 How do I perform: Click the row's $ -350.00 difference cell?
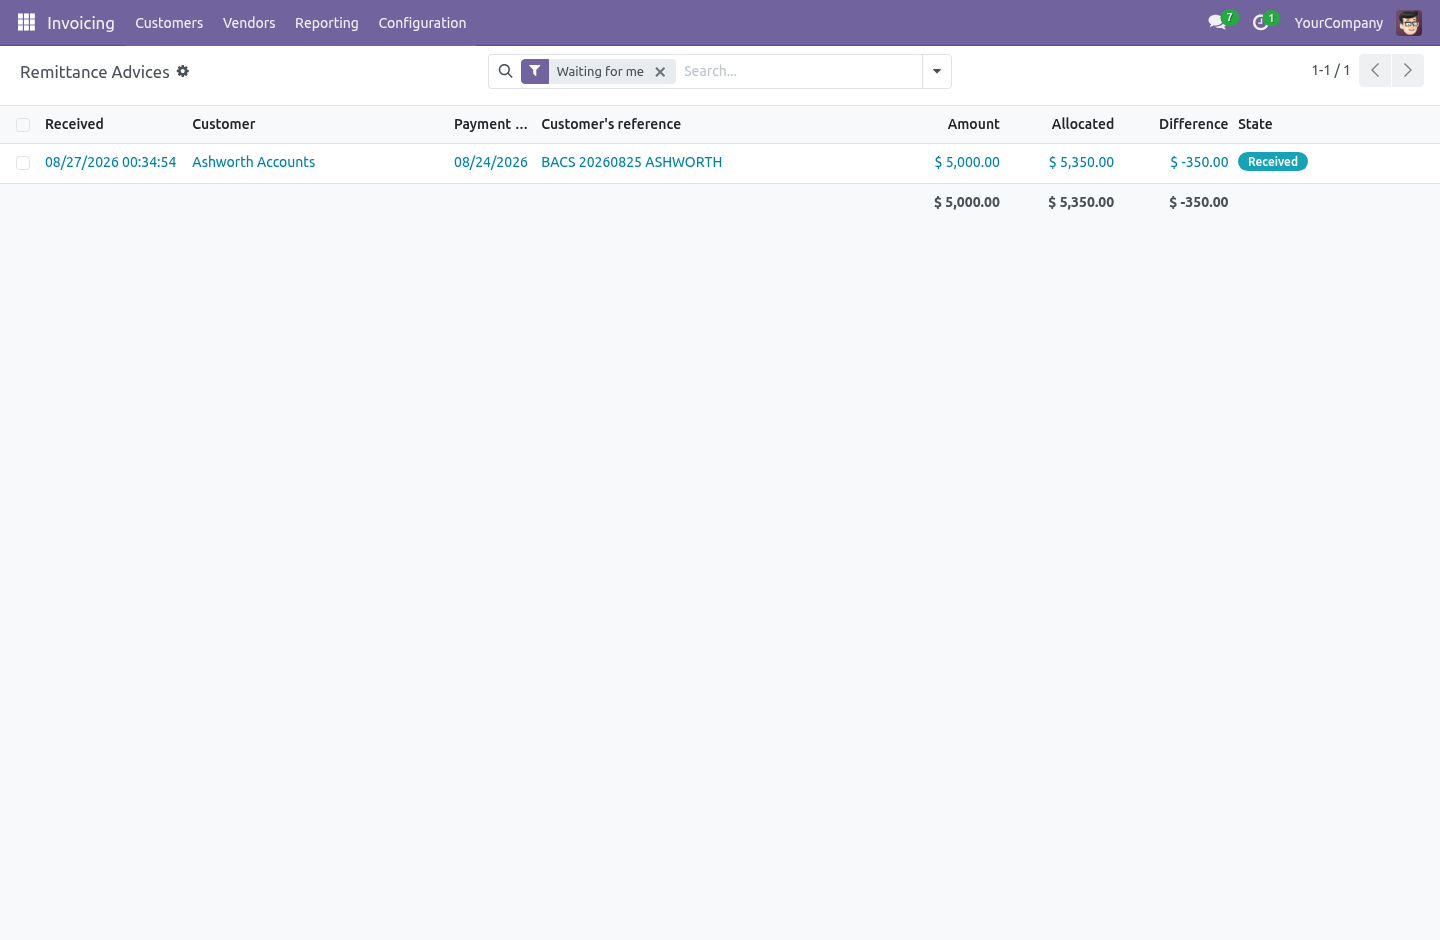1199,162
